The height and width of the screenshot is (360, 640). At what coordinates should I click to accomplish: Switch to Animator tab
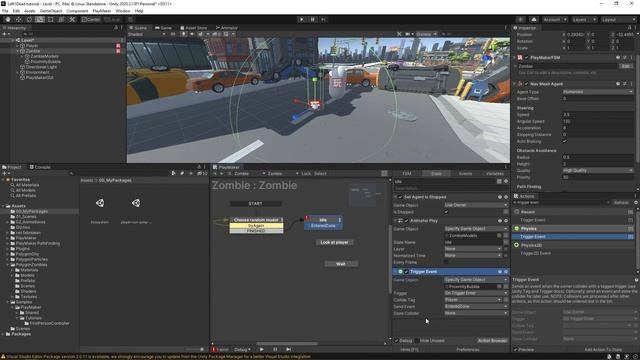pos(227,28)
